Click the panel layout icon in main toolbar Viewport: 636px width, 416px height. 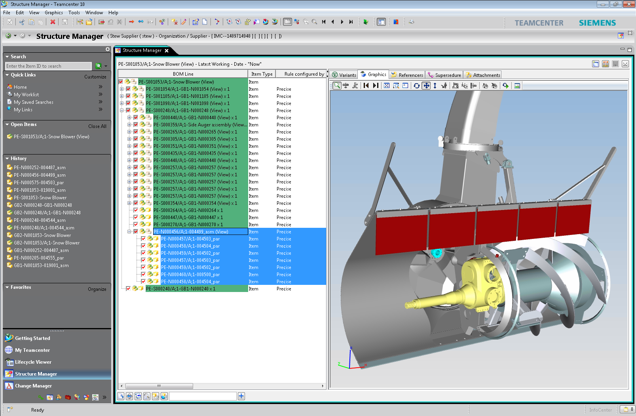[381, 22]
